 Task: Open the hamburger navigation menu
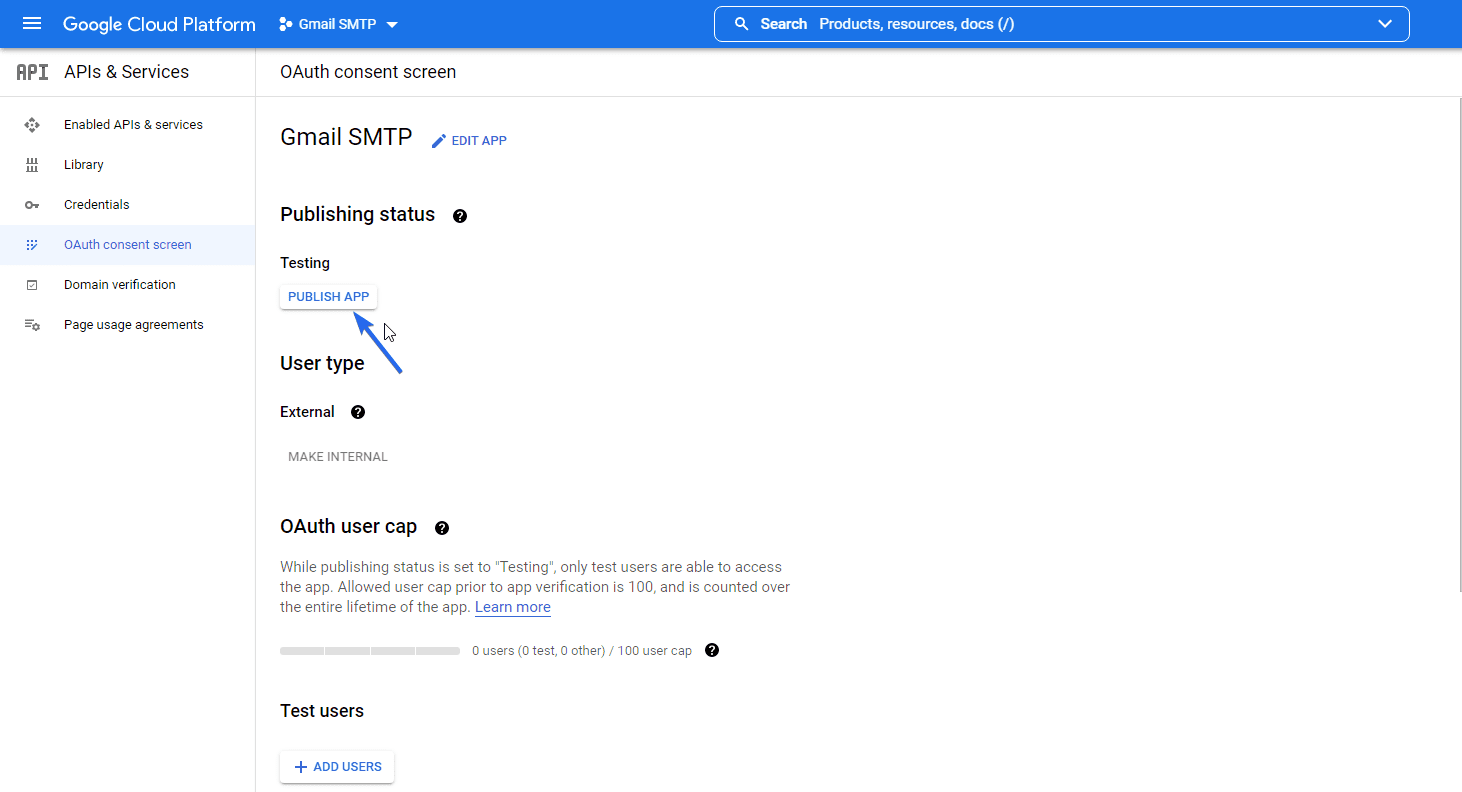32,24
